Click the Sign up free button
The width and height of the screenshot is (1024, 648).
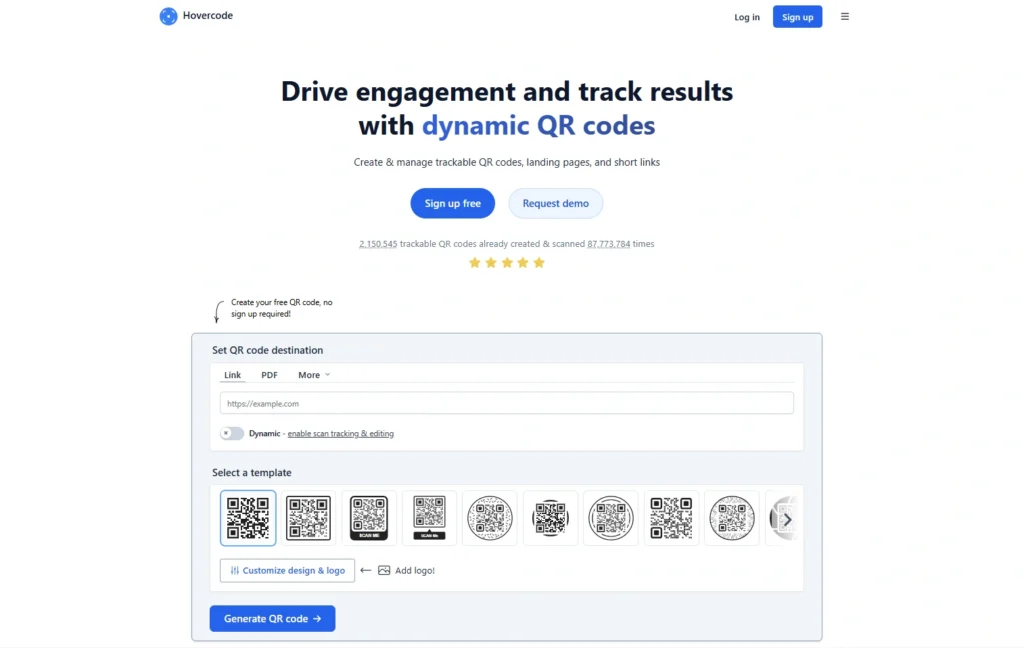[x=453, y=203]
